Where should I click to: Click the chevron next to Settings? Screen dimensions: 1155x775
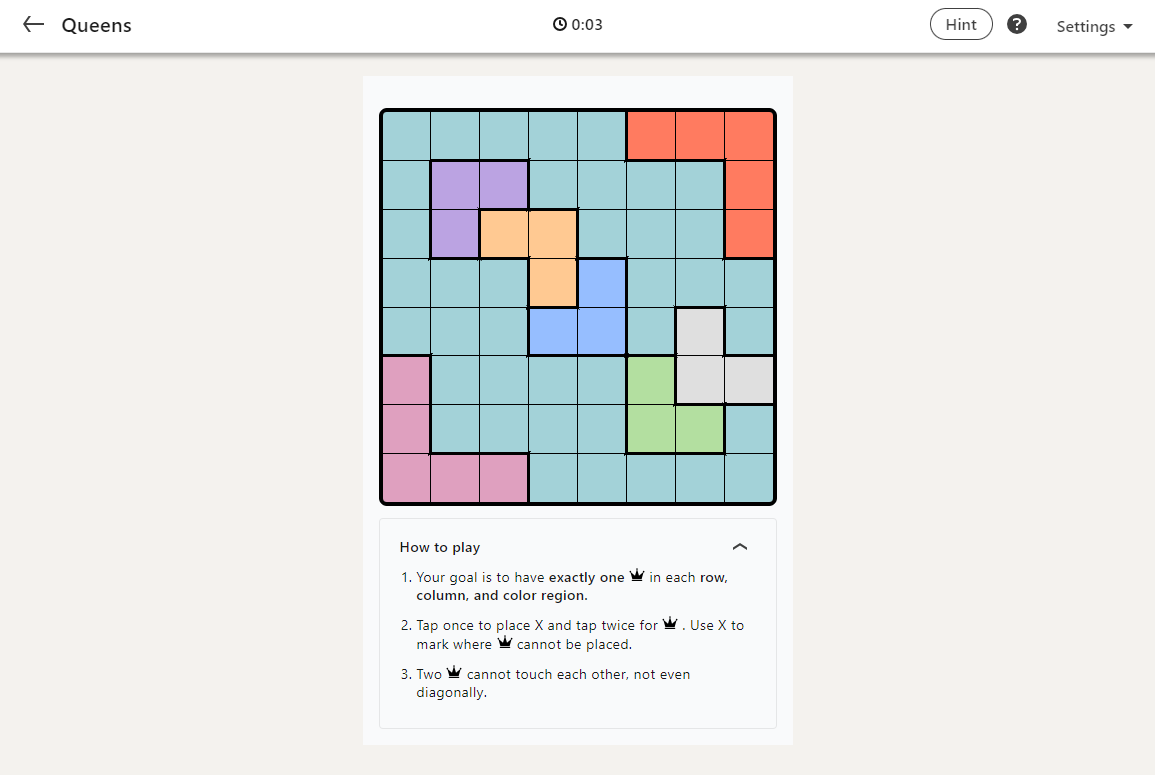click(1127, 27)
